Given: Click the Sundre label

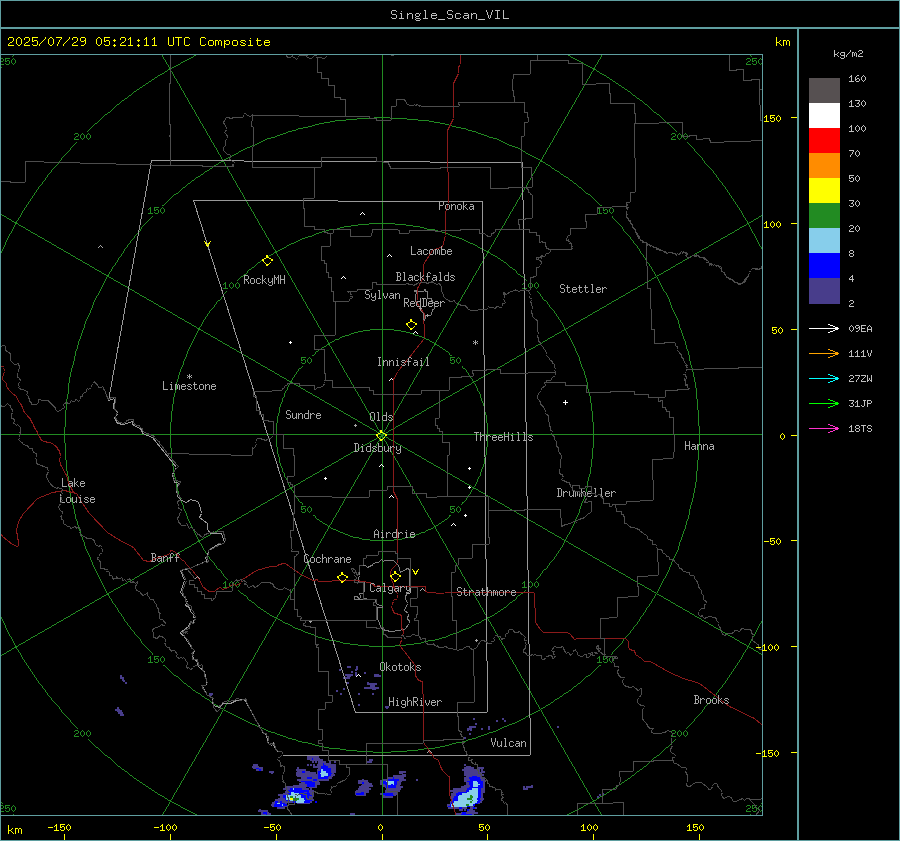Looking at the screenshot, I should (303, 415).
